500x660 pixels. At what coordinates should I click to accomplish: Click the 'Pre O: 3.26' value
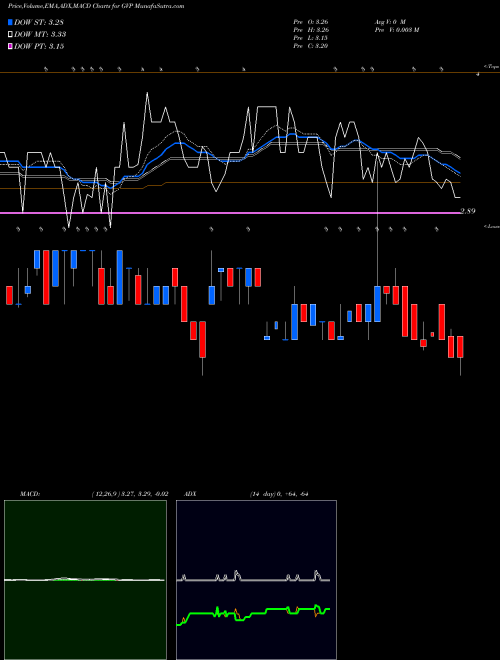click(x=311, y=22)
